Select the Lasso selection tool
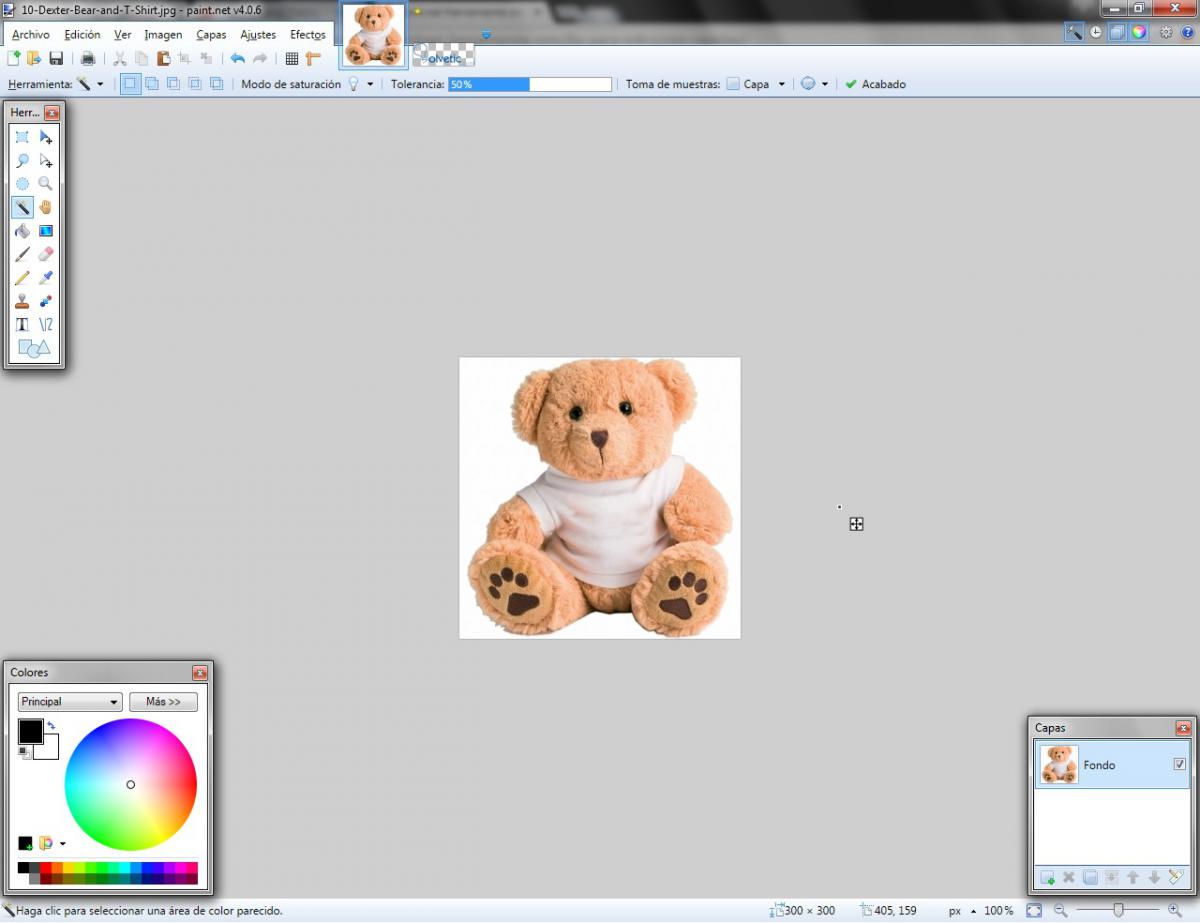Viewport: 1200px width, 923px height. click(22, 161)
